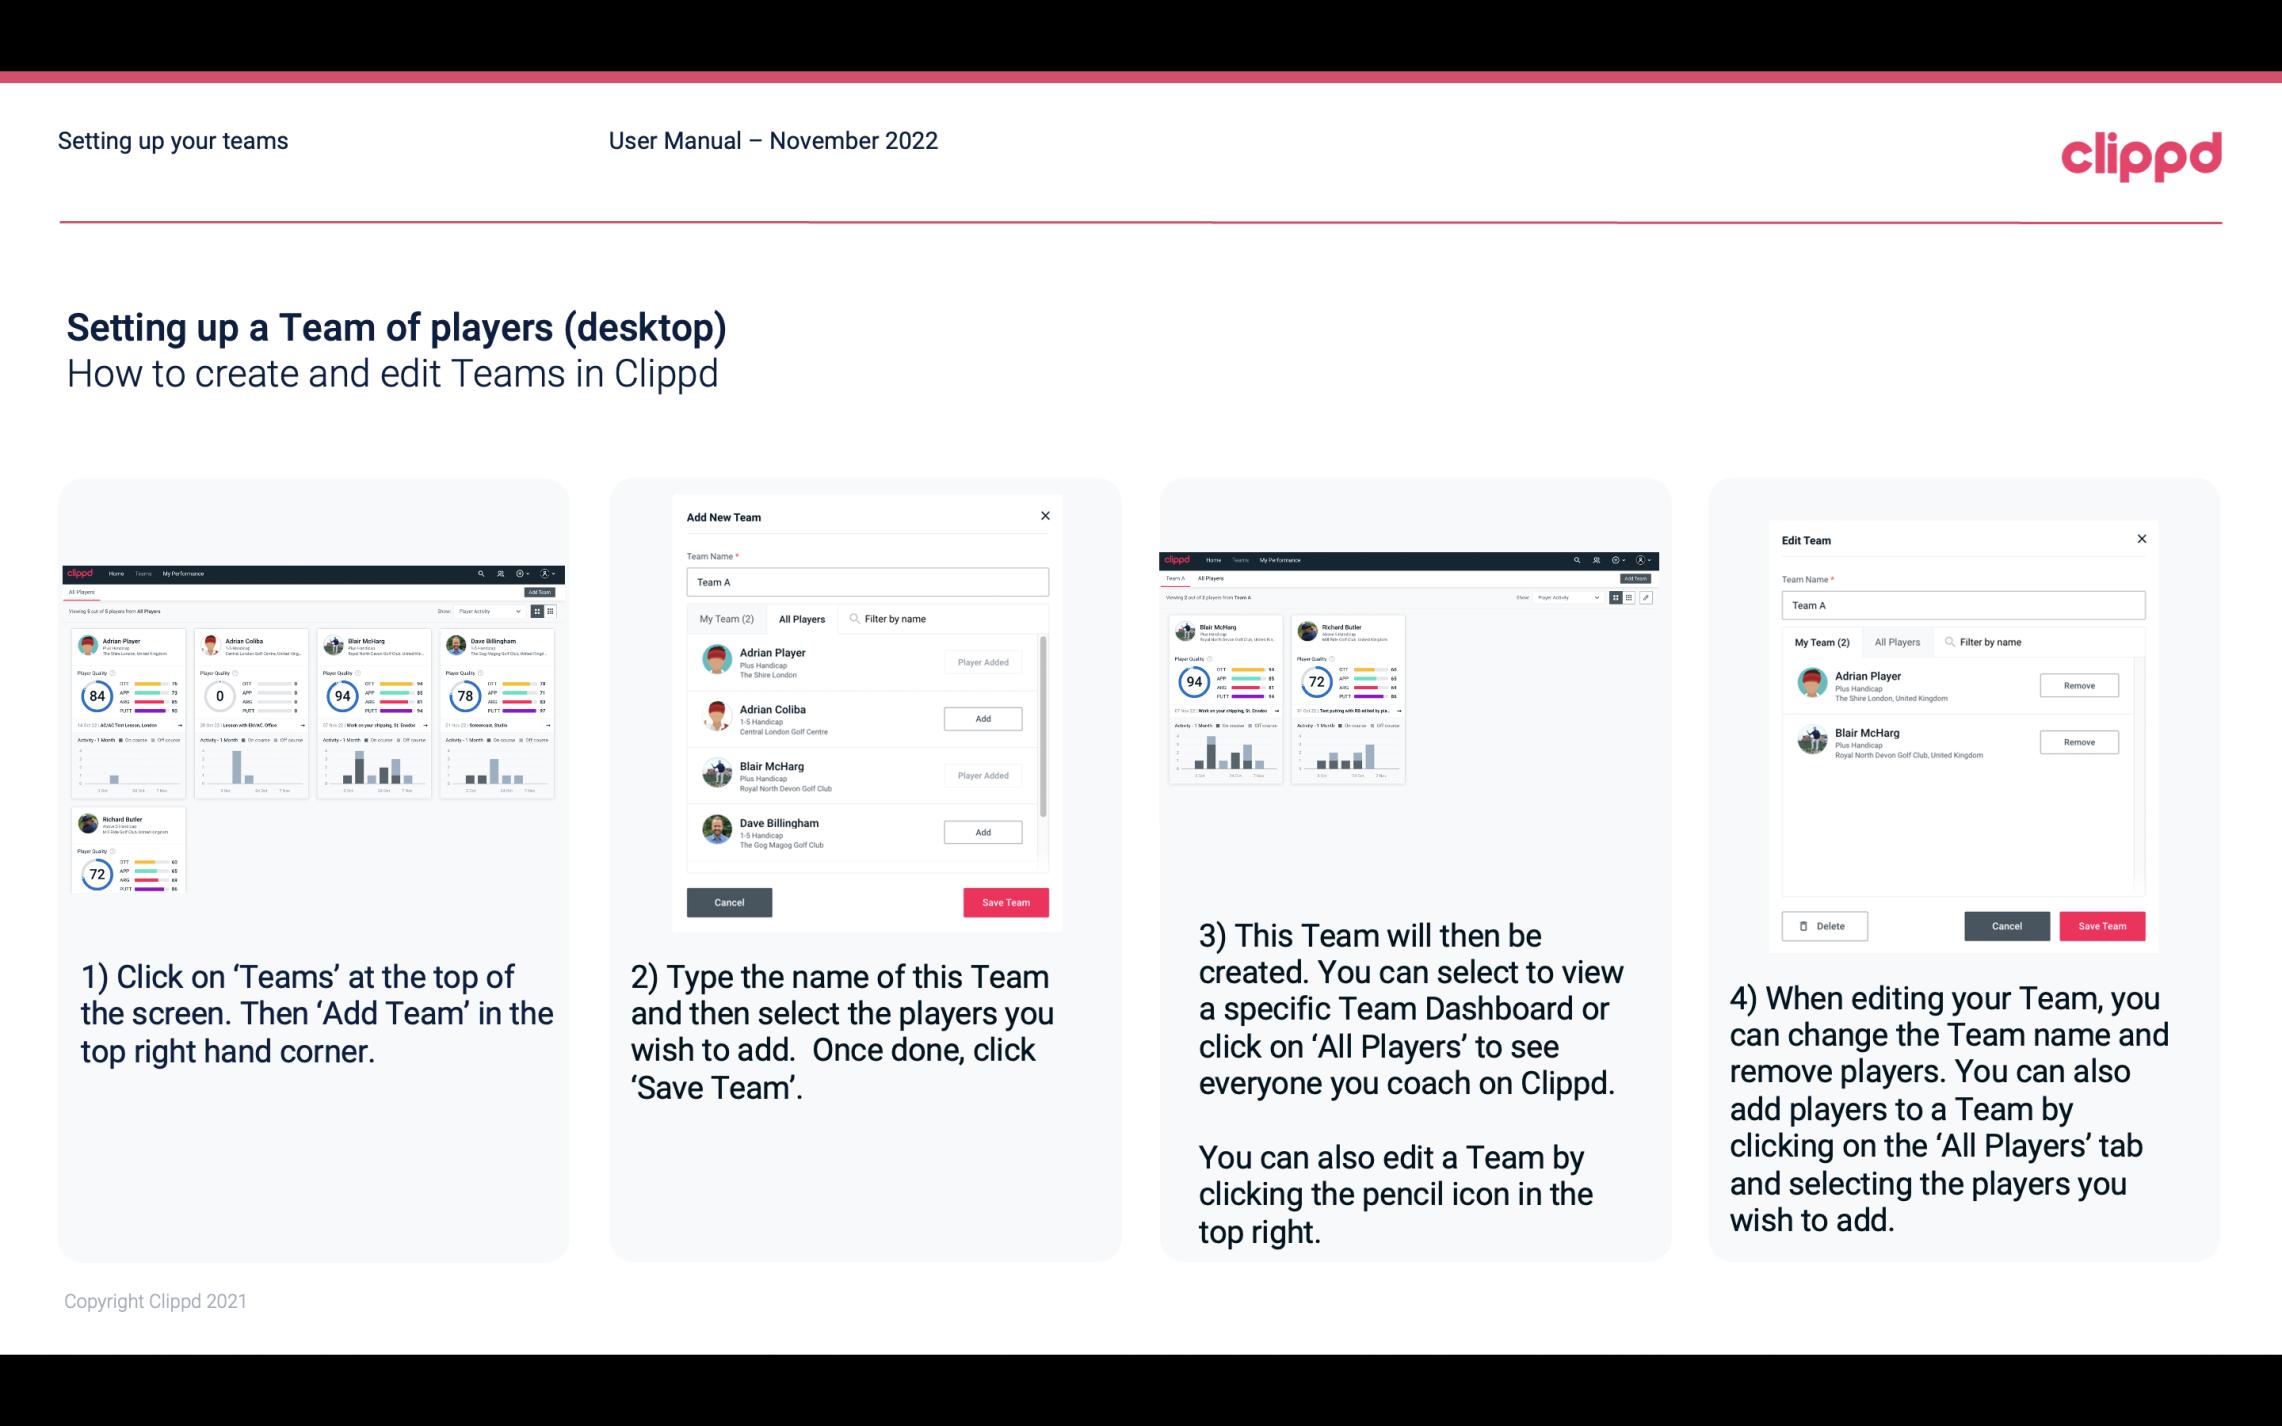The width and height of the screenshot is (2282, 1426).
Task: Check the Filter by name option in Add New Team
Action: point(897,619)
